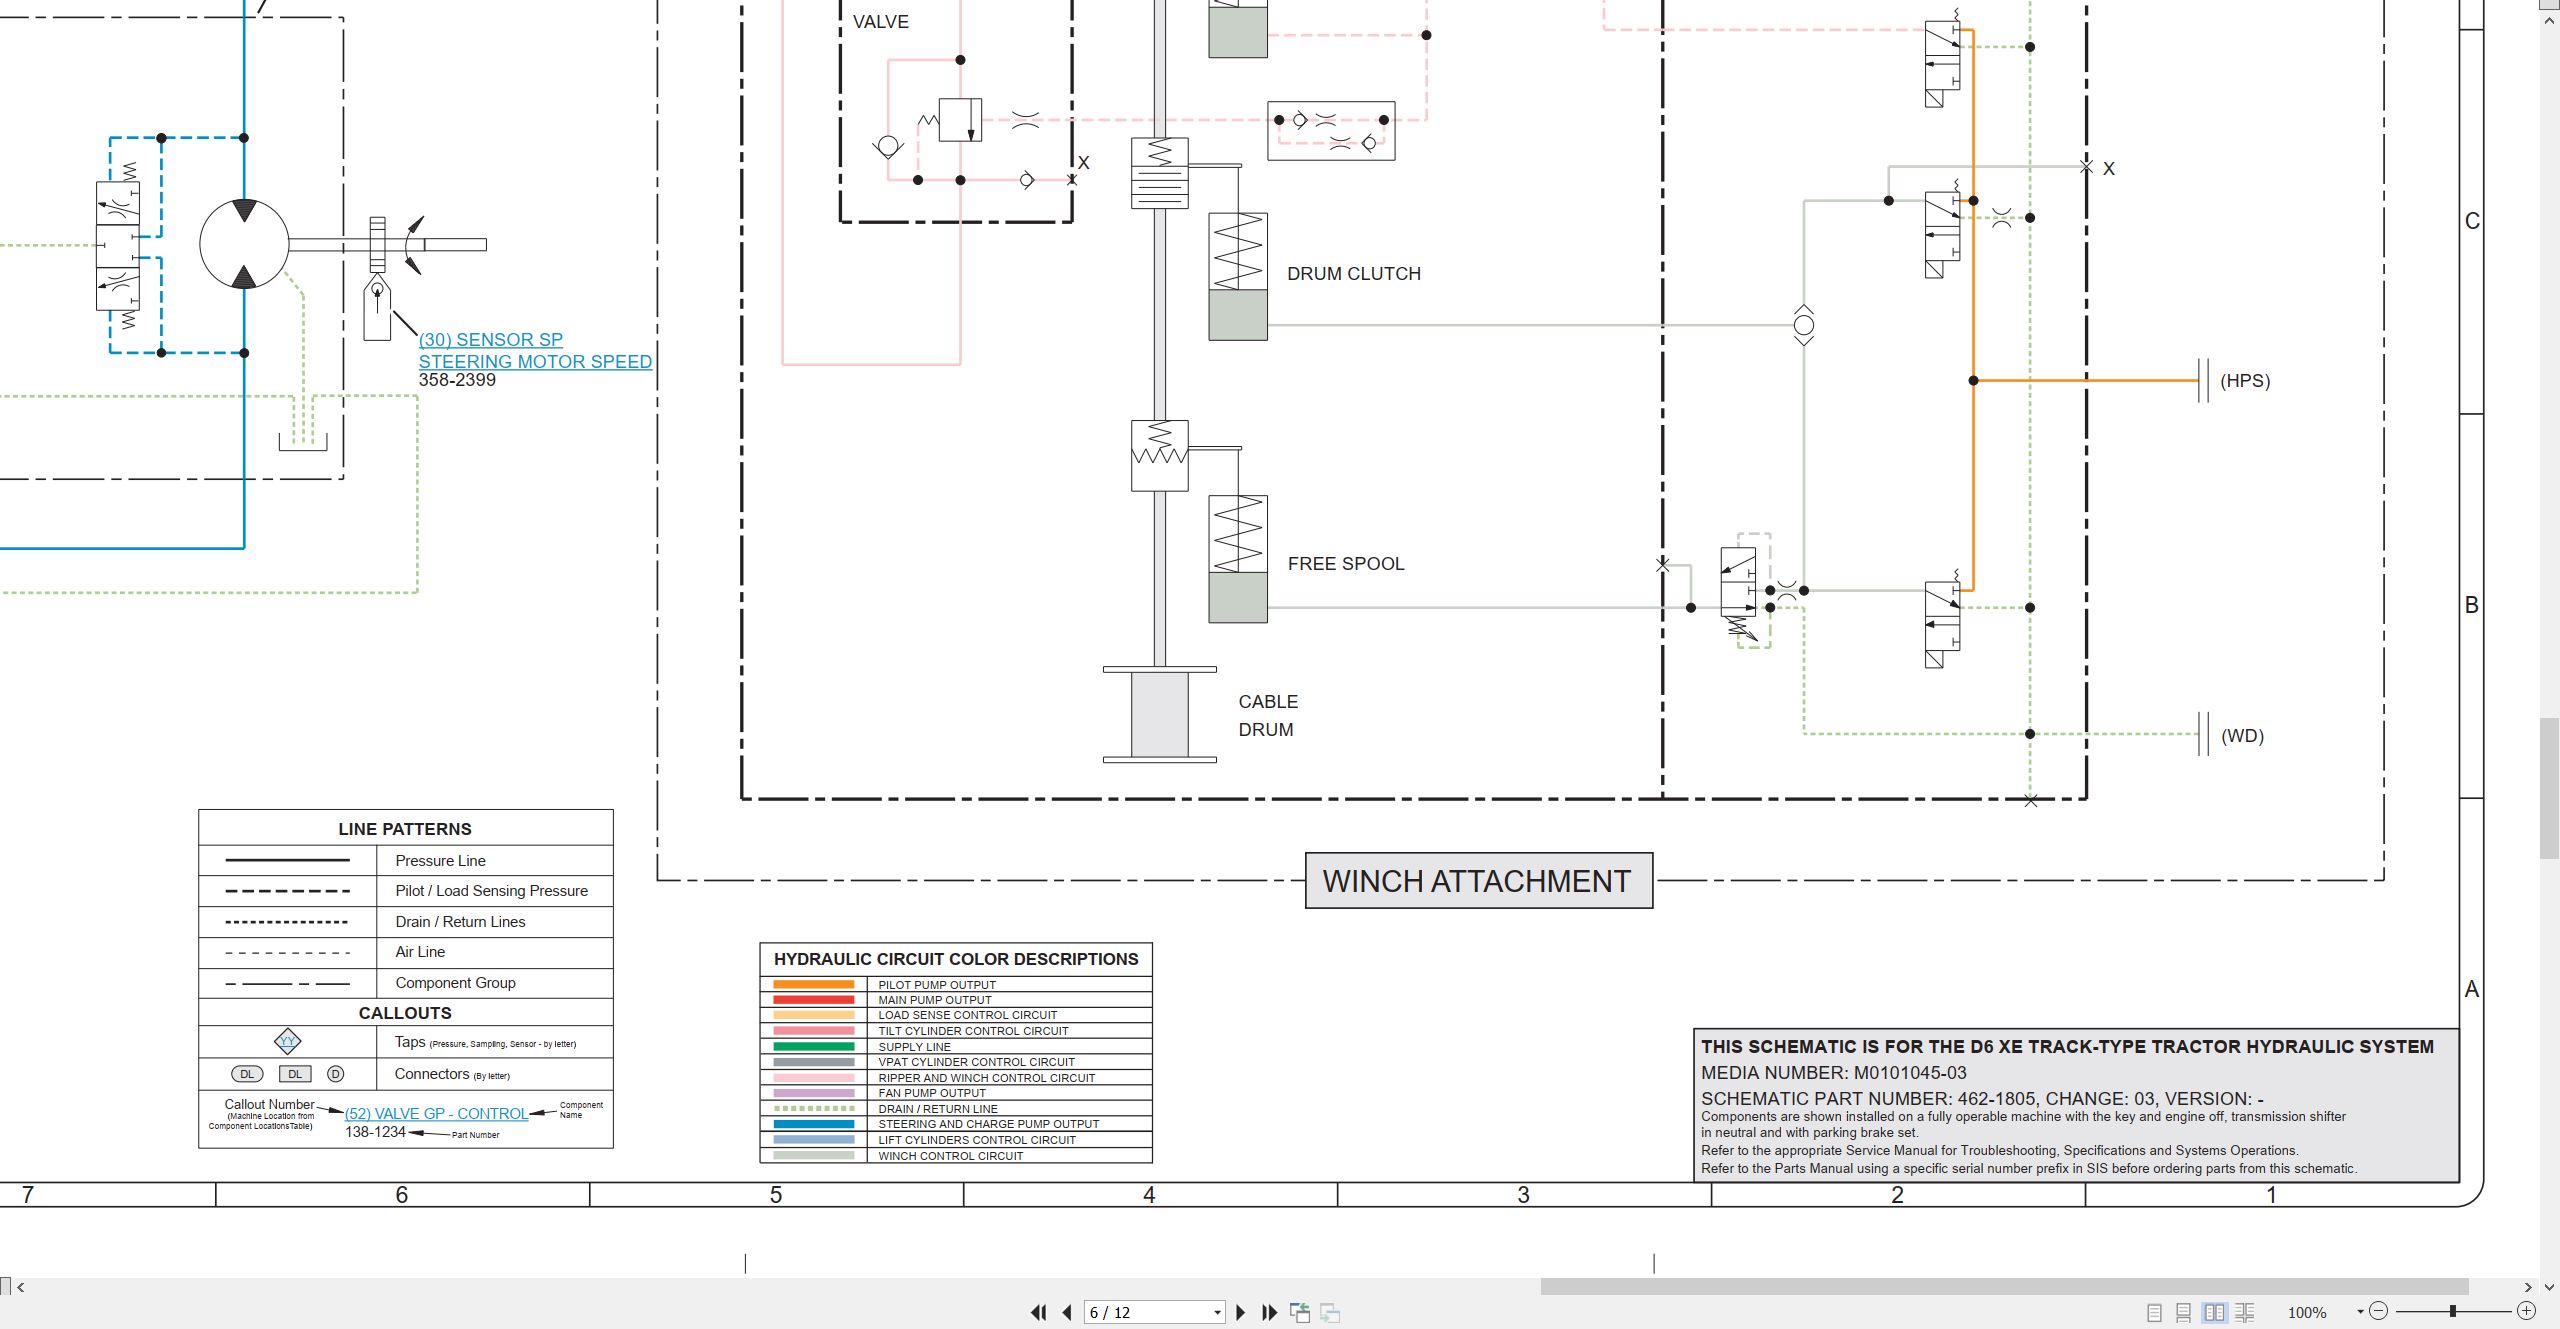The width and height of the screenshot is (2560, 1329).
Task: Click the red MAIN PUMP OUTPUT swatch
Action: 814,1000
